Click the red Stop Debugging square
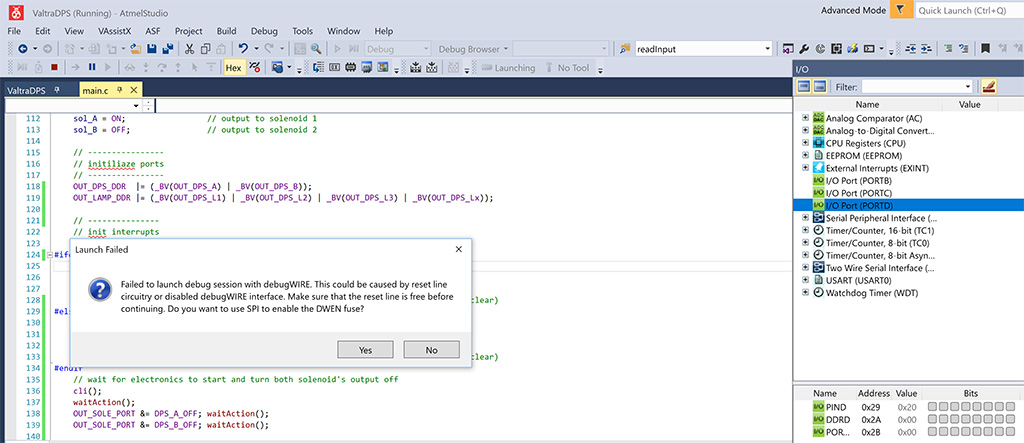Viewport: 1024px width, 443px height. click(54, 67)
